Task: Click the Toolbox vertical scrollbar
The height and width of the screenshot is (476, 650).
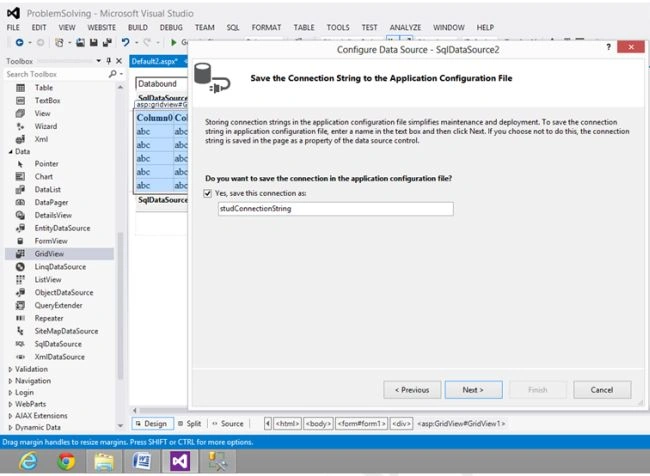Action: (x=120, y=306)
